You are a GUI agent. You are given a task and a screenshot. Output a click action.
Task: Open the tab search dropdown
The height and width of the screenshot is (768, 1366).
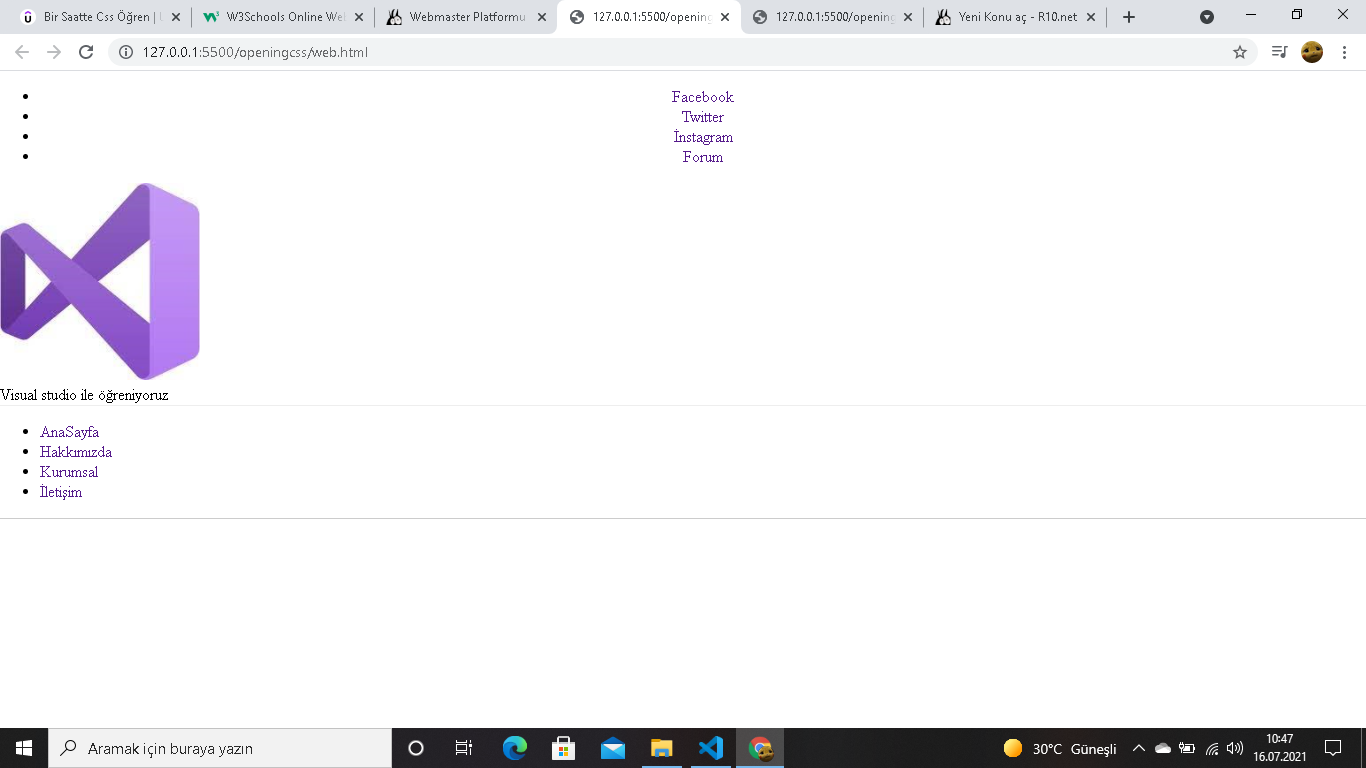point(1207,17)
